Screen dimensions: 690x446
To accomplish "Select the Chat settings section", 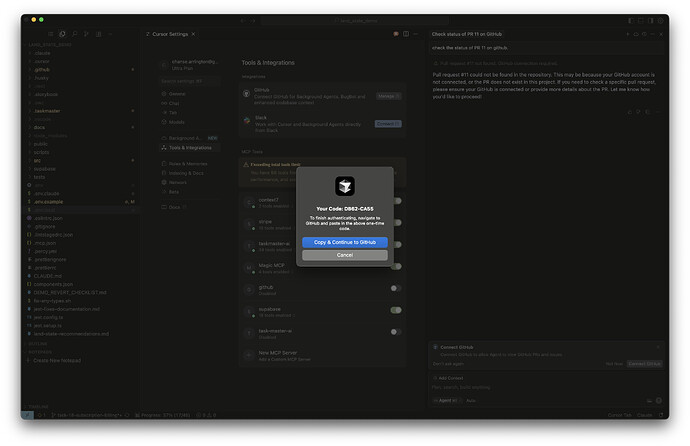I will [190, 103].
